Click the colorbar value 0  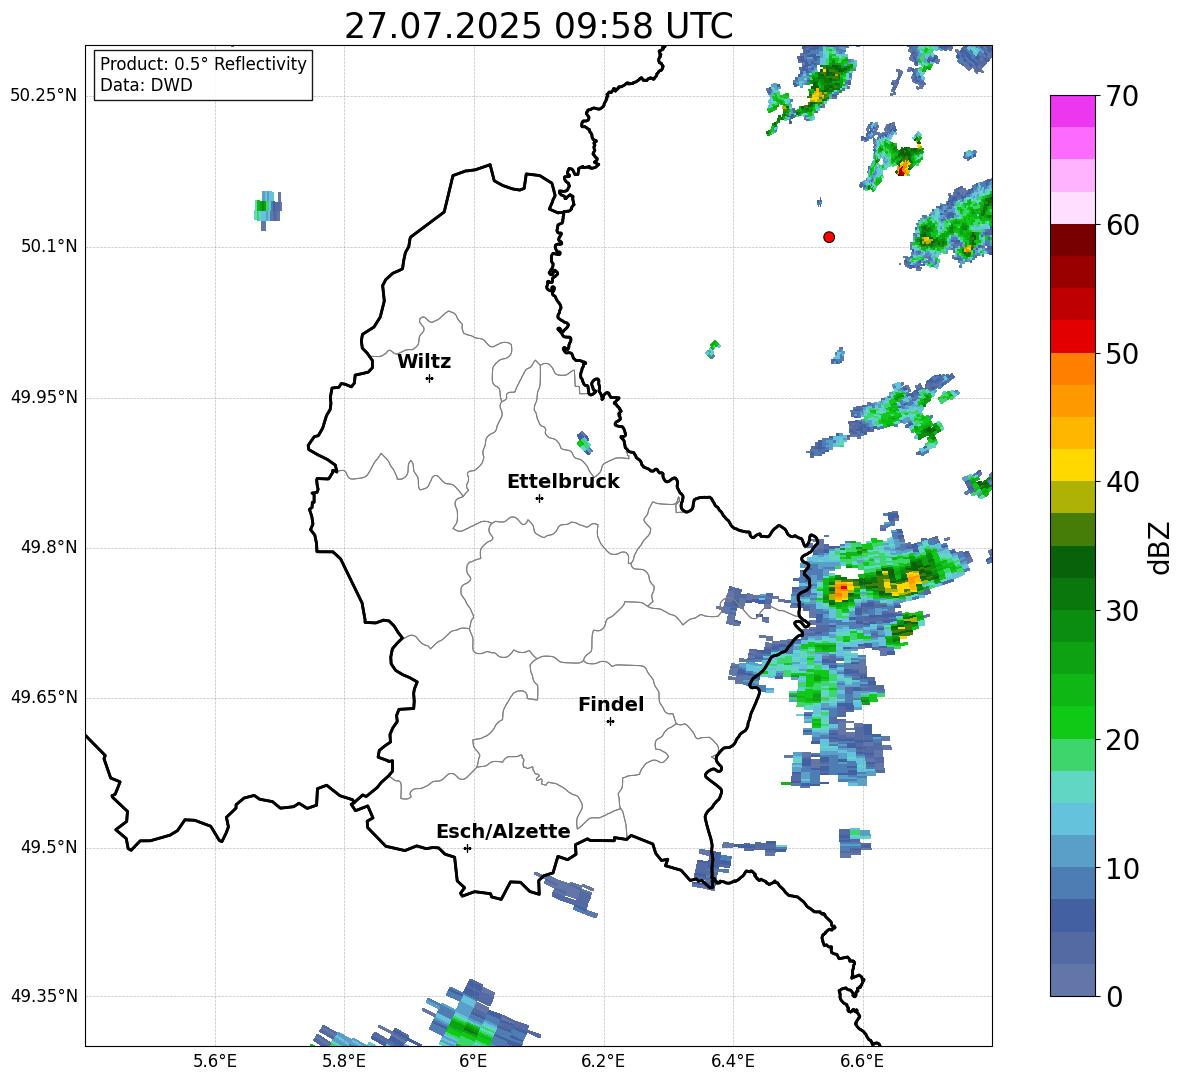coord(1114,997)
